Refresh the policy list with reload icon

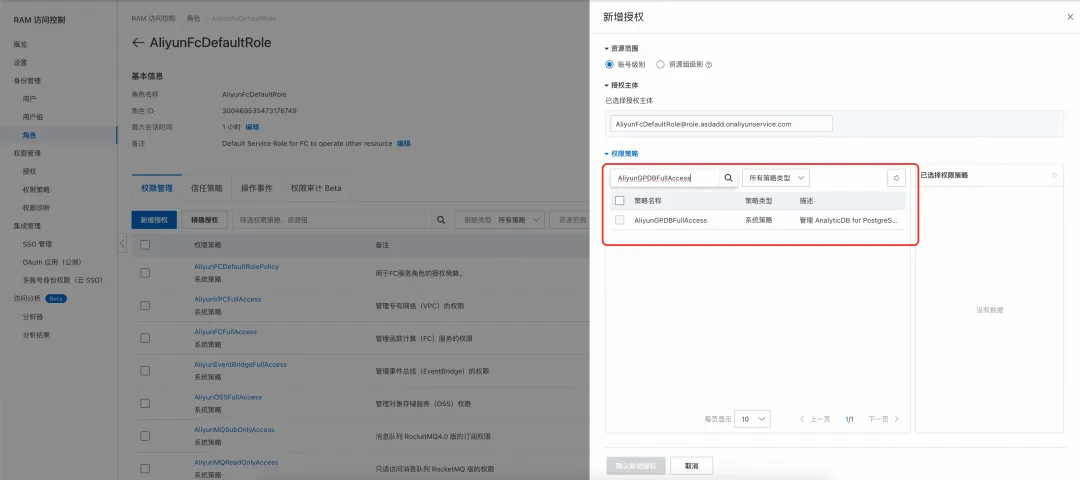[896, 178]
